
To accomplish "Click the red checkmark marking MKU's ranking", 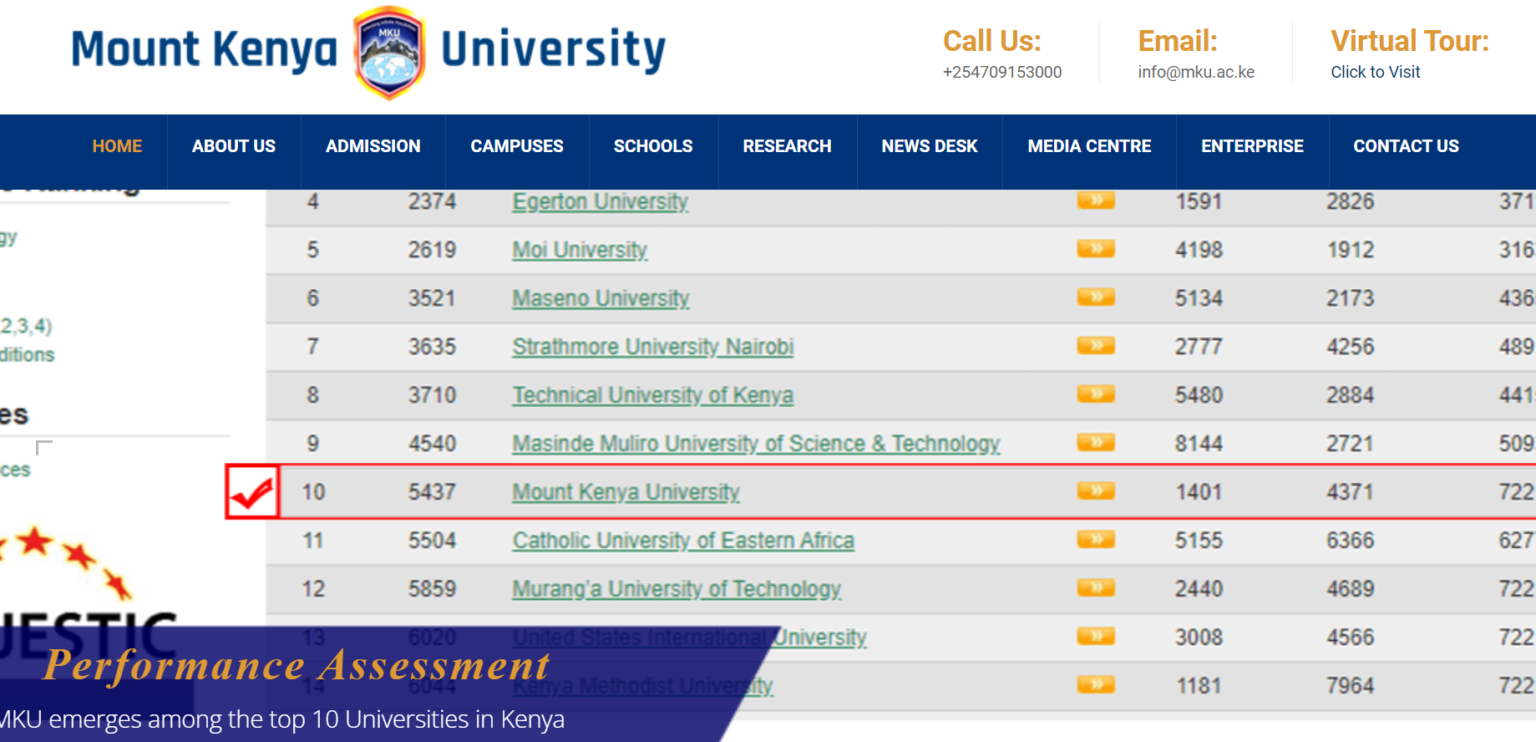I will click(x=252, y=490).
